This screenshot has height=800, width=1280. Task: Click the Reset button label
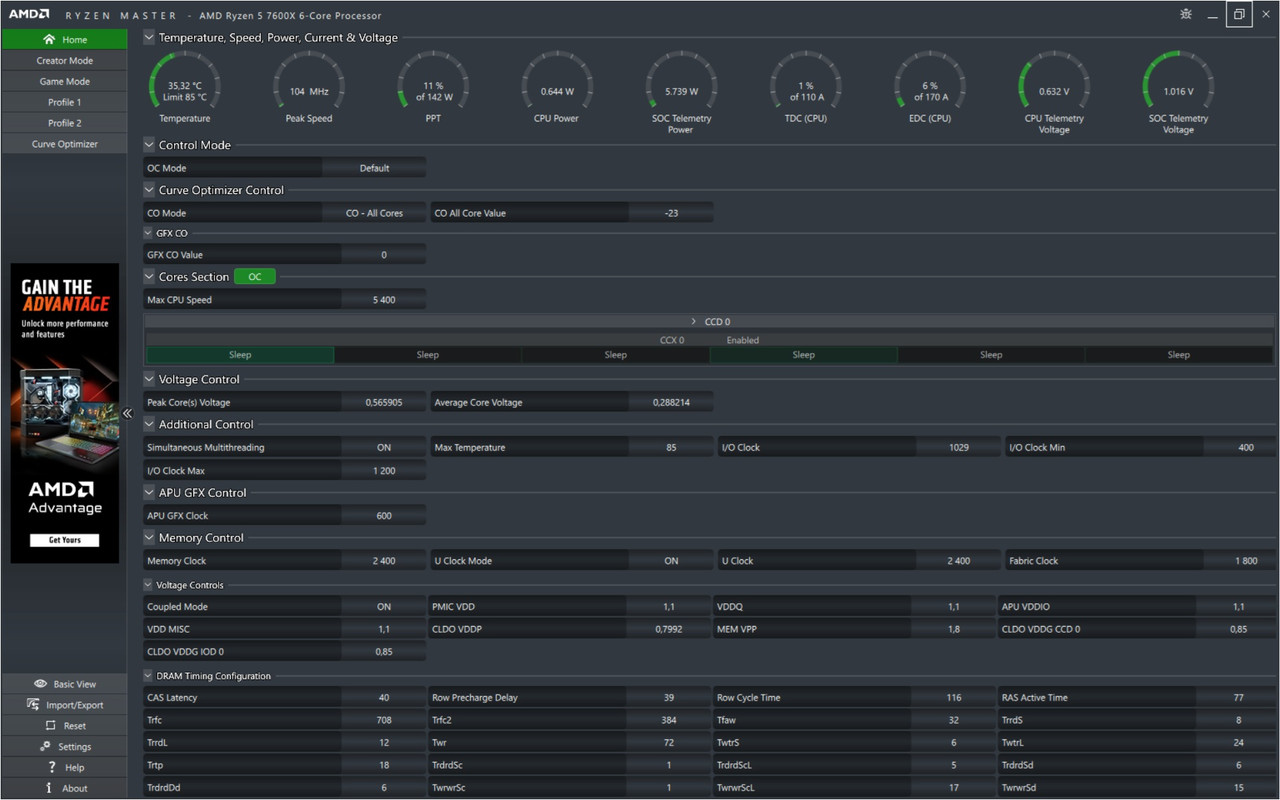[75, 726]
